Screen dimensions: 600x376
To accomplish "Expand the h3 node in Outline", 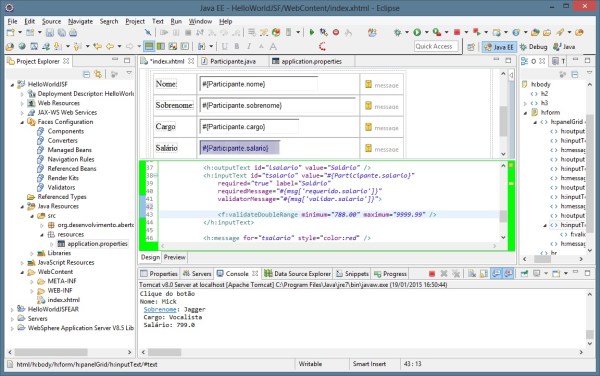I will pyautogui.click(x=525, y=103).
